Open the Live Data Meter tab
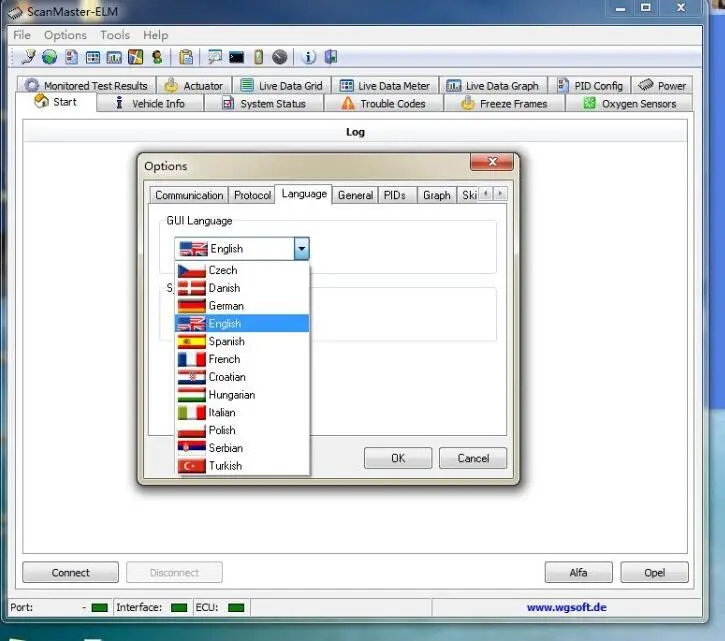The image size is (725, 641). [x=385, y=86]
